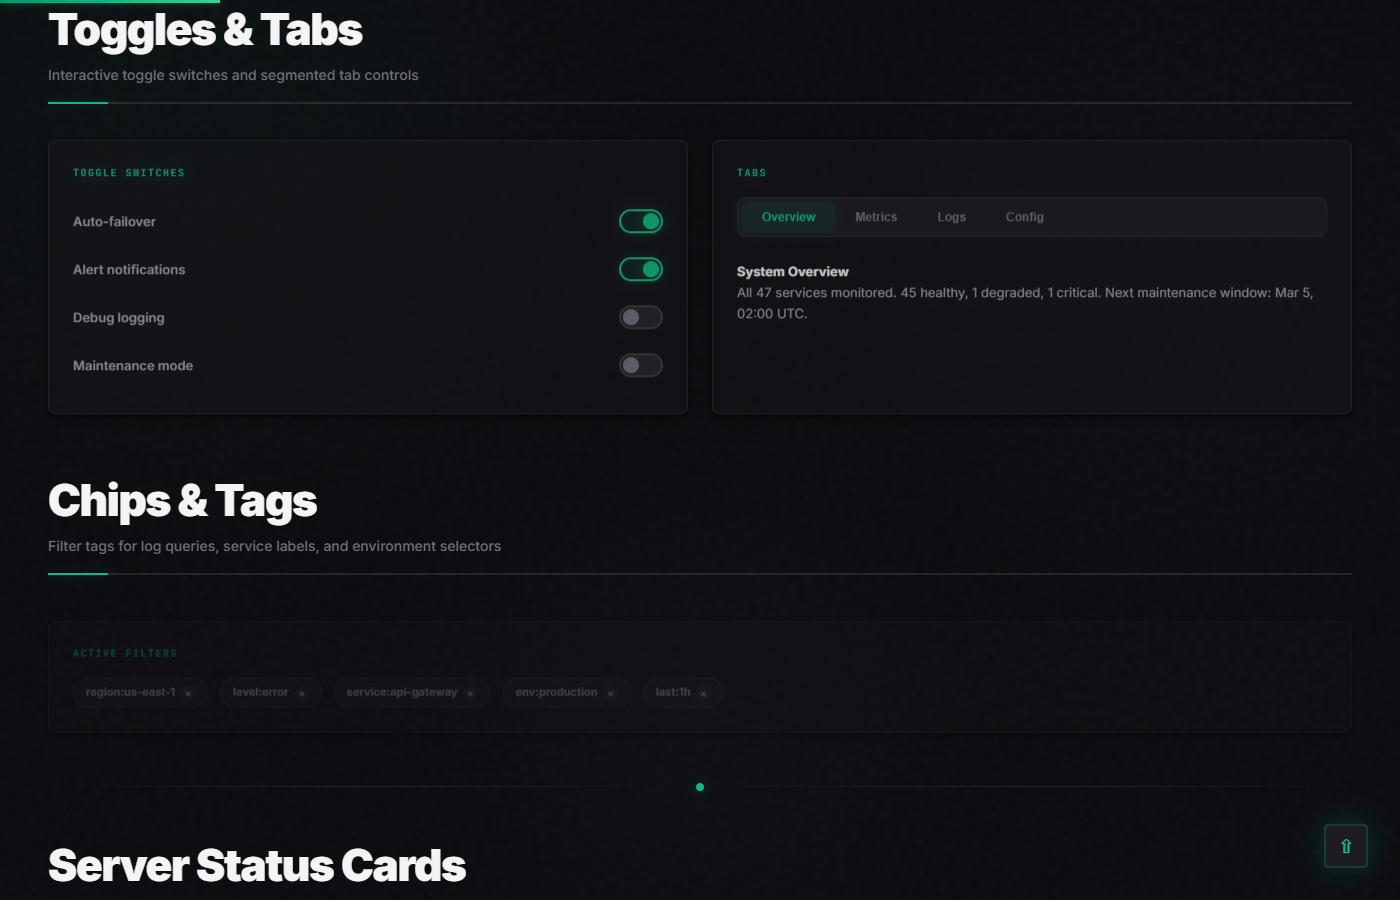The height and width of the screenshot is (900, 1400).
Task: Dismiss the last:1h filter chip
Action: click(703, 693)
